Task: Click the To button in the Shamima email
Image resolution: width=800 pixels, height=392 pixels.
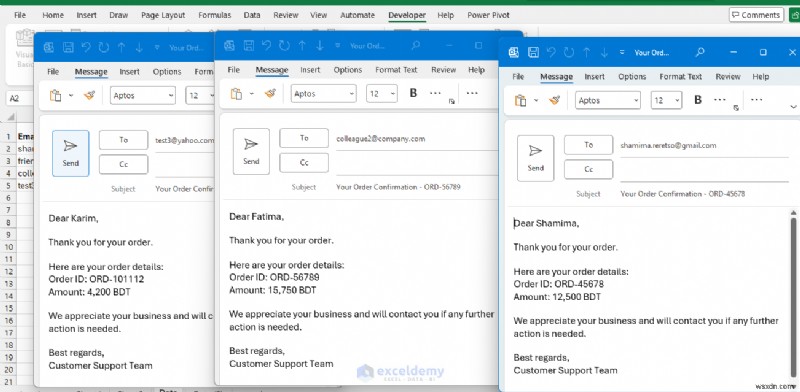Action: coord(588,145)
